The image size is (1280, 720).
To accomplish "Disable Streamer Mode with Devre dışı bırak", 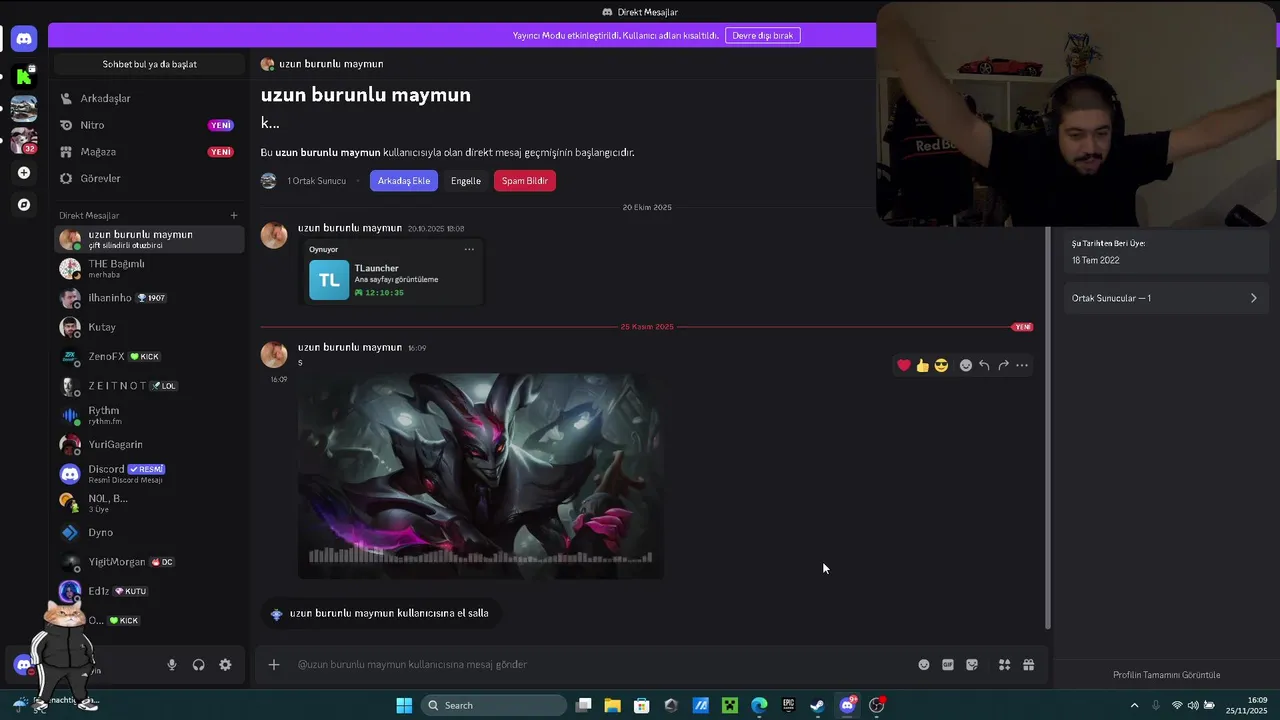I will 763,35.
